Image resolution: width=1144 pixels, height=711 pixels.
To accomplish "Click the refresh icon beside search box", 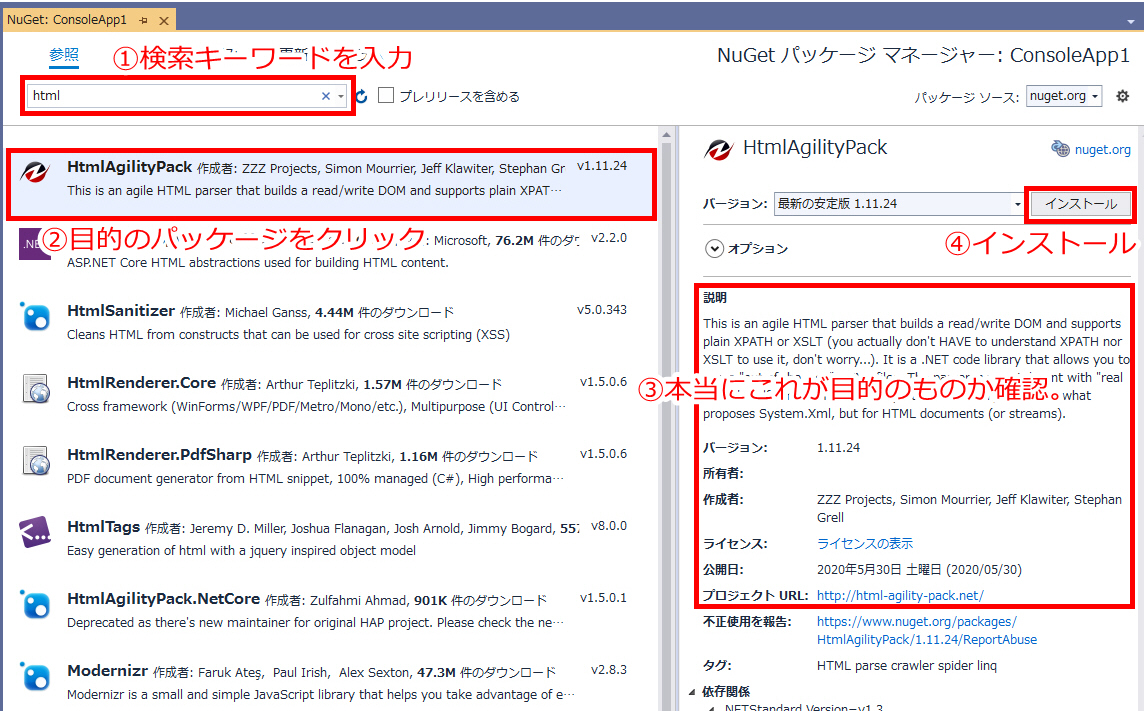I will tap(361, 96).
